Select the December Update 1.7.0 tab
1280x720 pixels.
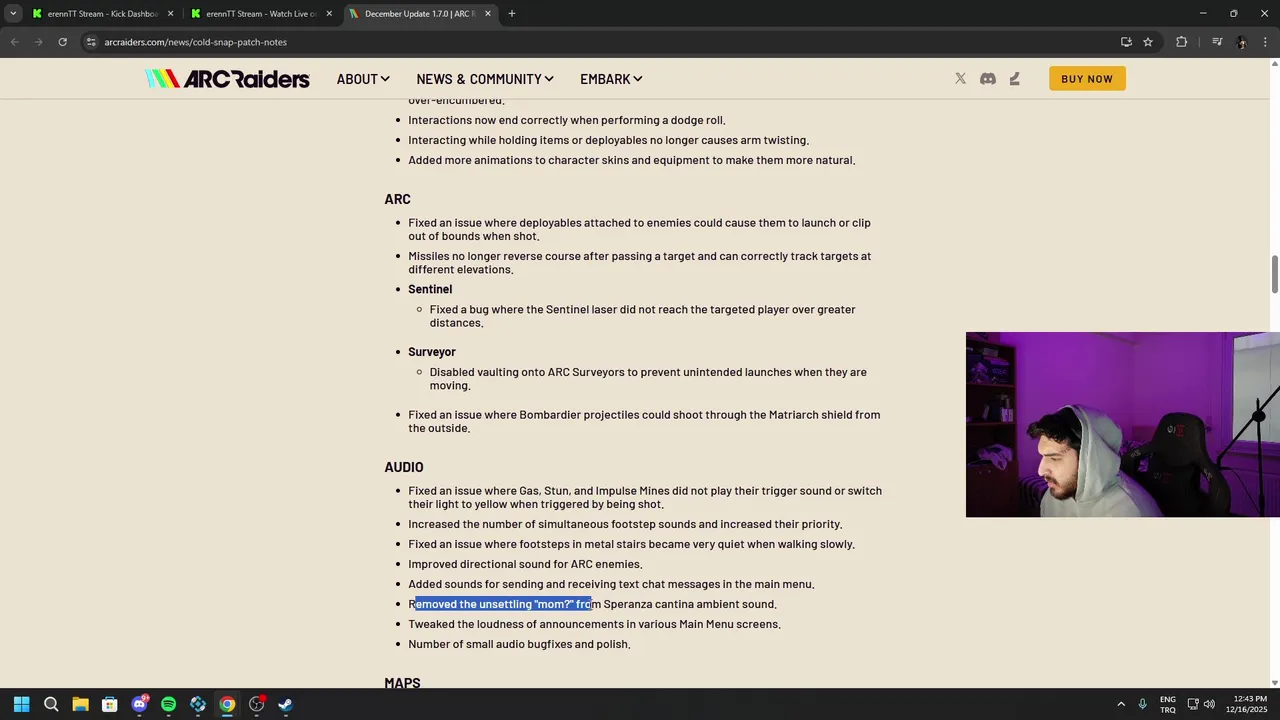[420, 14]
